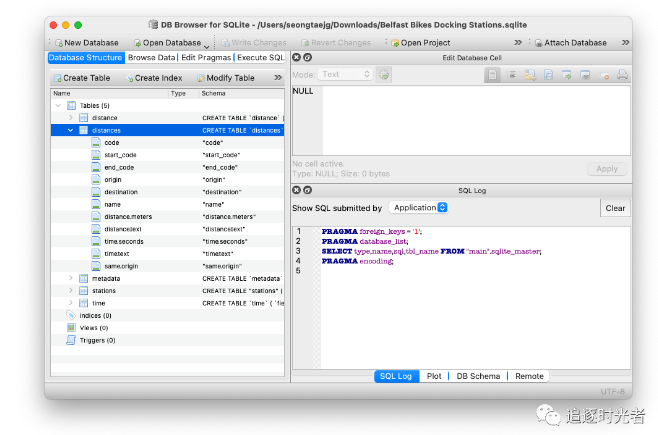
Task: Open the Execute SQL tab
Action: (261, 57)
